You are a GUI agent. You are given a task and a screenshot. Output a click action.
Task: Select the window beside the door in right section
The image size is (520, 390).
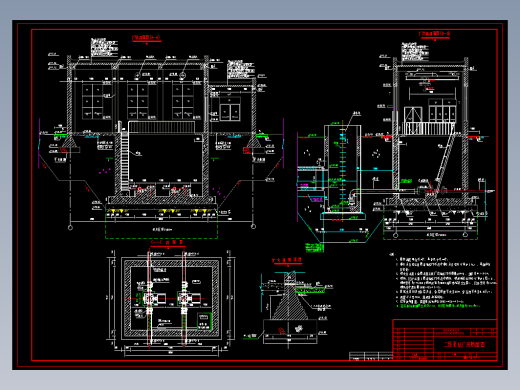(442, 111)
